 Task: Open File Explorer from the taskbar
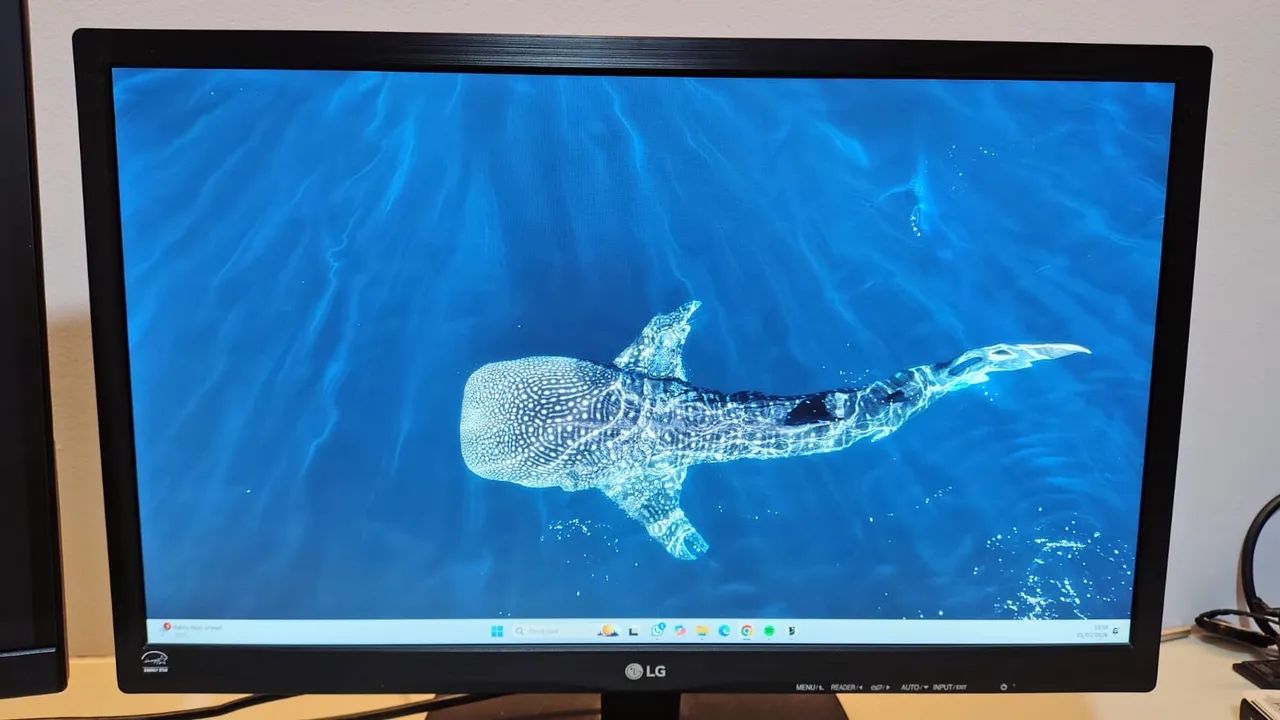pyautogui.click(x=702, y=631)
